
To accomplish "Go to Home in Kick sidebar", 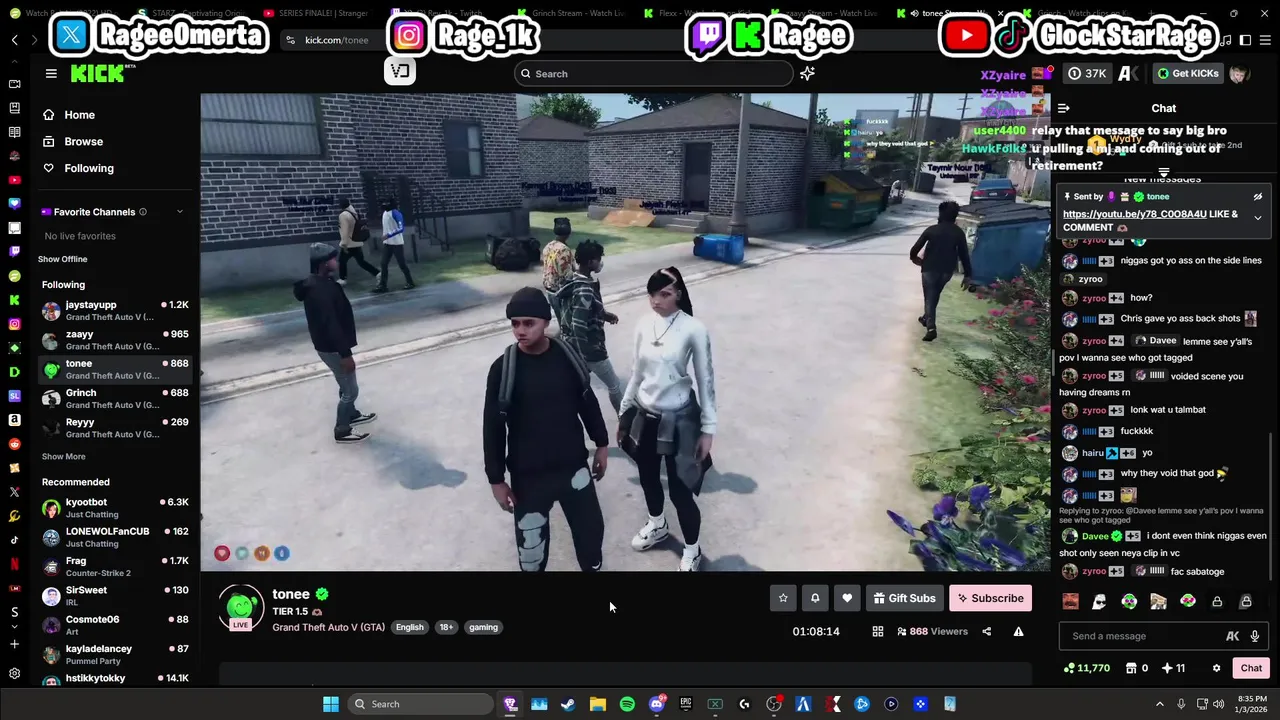I will point(69,115).
